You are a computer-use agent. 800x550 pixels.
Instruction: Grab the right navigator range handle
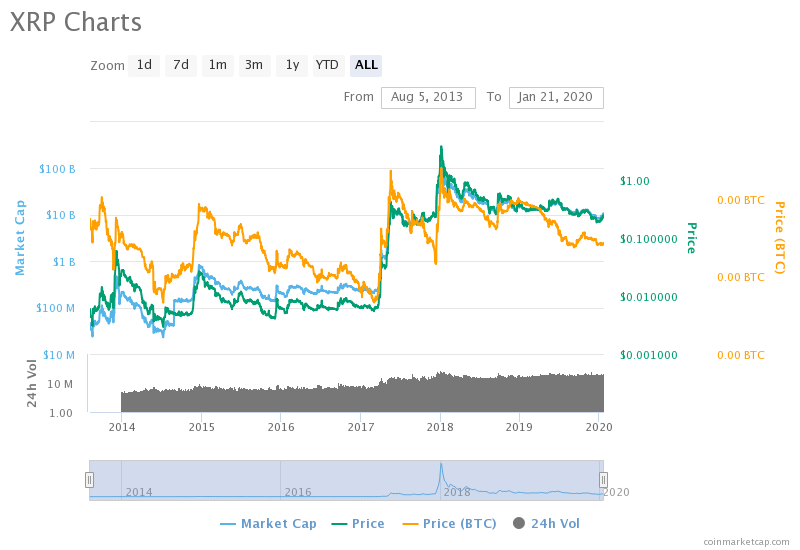click(603, 480)
